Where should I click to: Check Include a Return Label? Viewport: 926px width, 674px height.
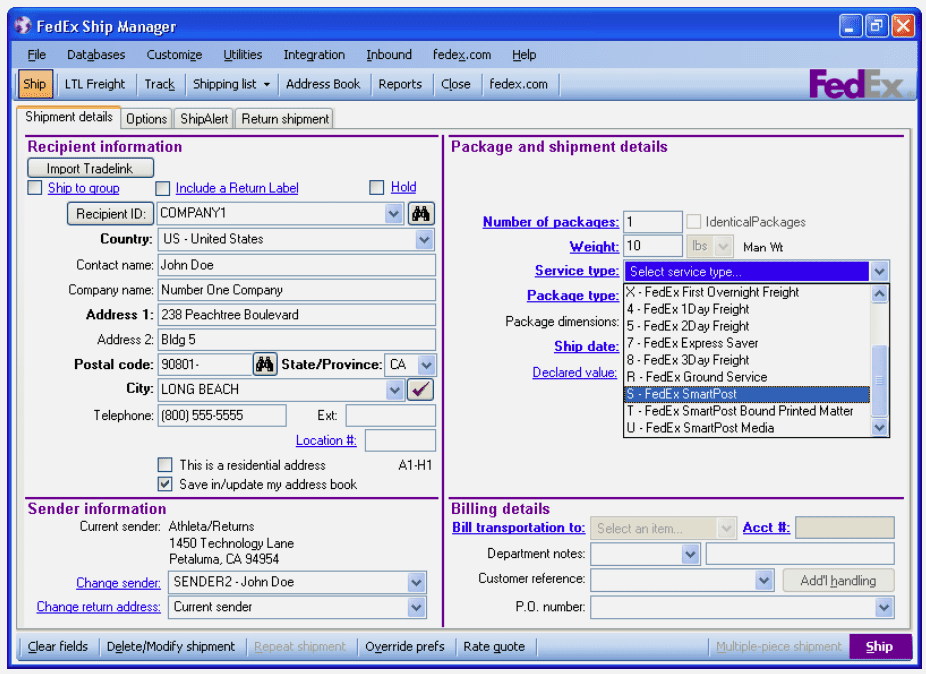tap(163, 188)
